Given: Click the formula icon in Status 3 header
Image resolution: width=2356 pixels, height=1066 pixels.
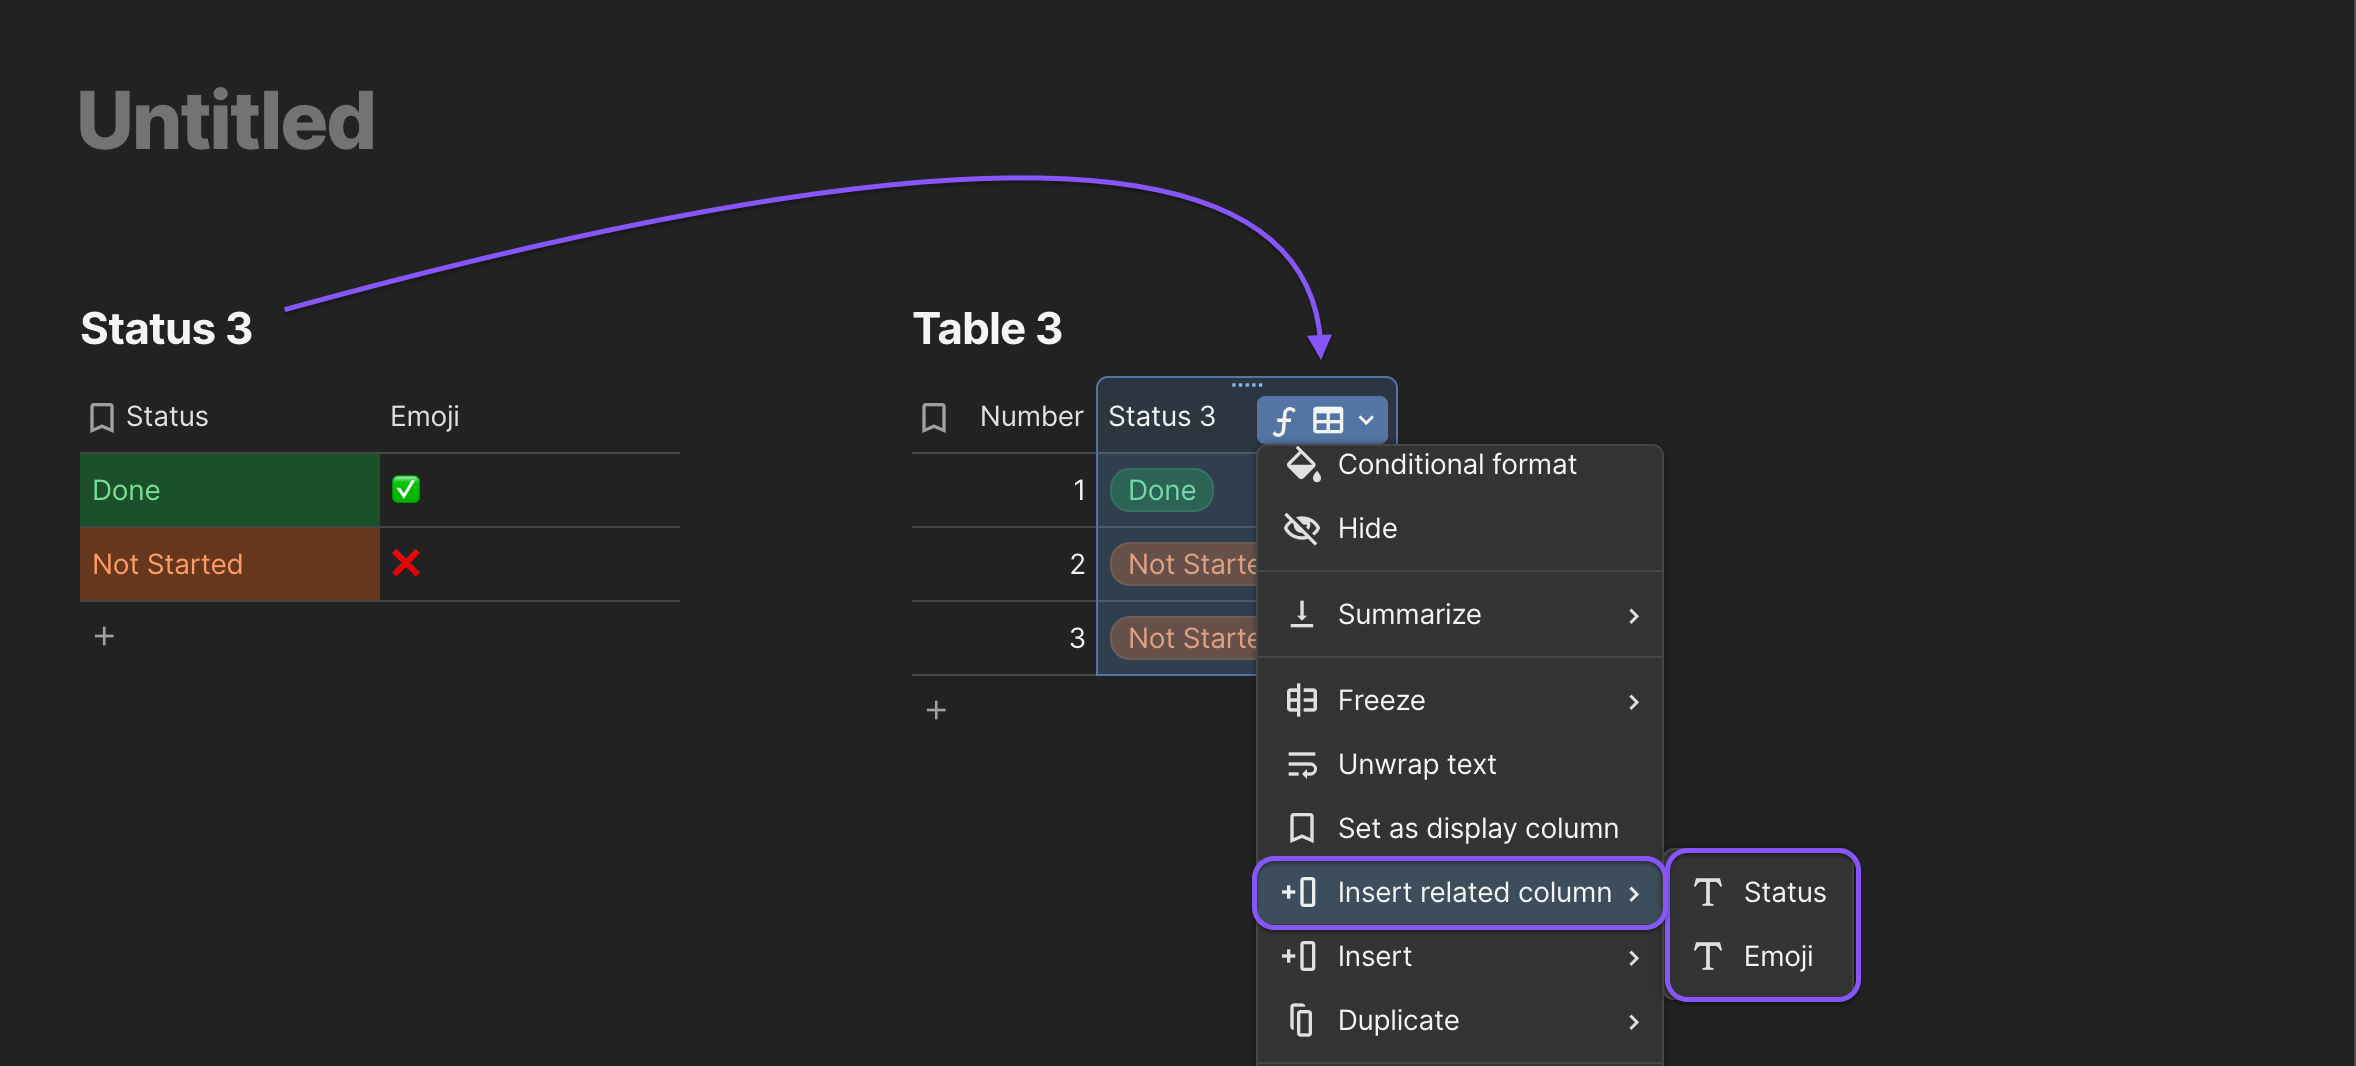Looking at the screenshot, I should [1284, 421].
